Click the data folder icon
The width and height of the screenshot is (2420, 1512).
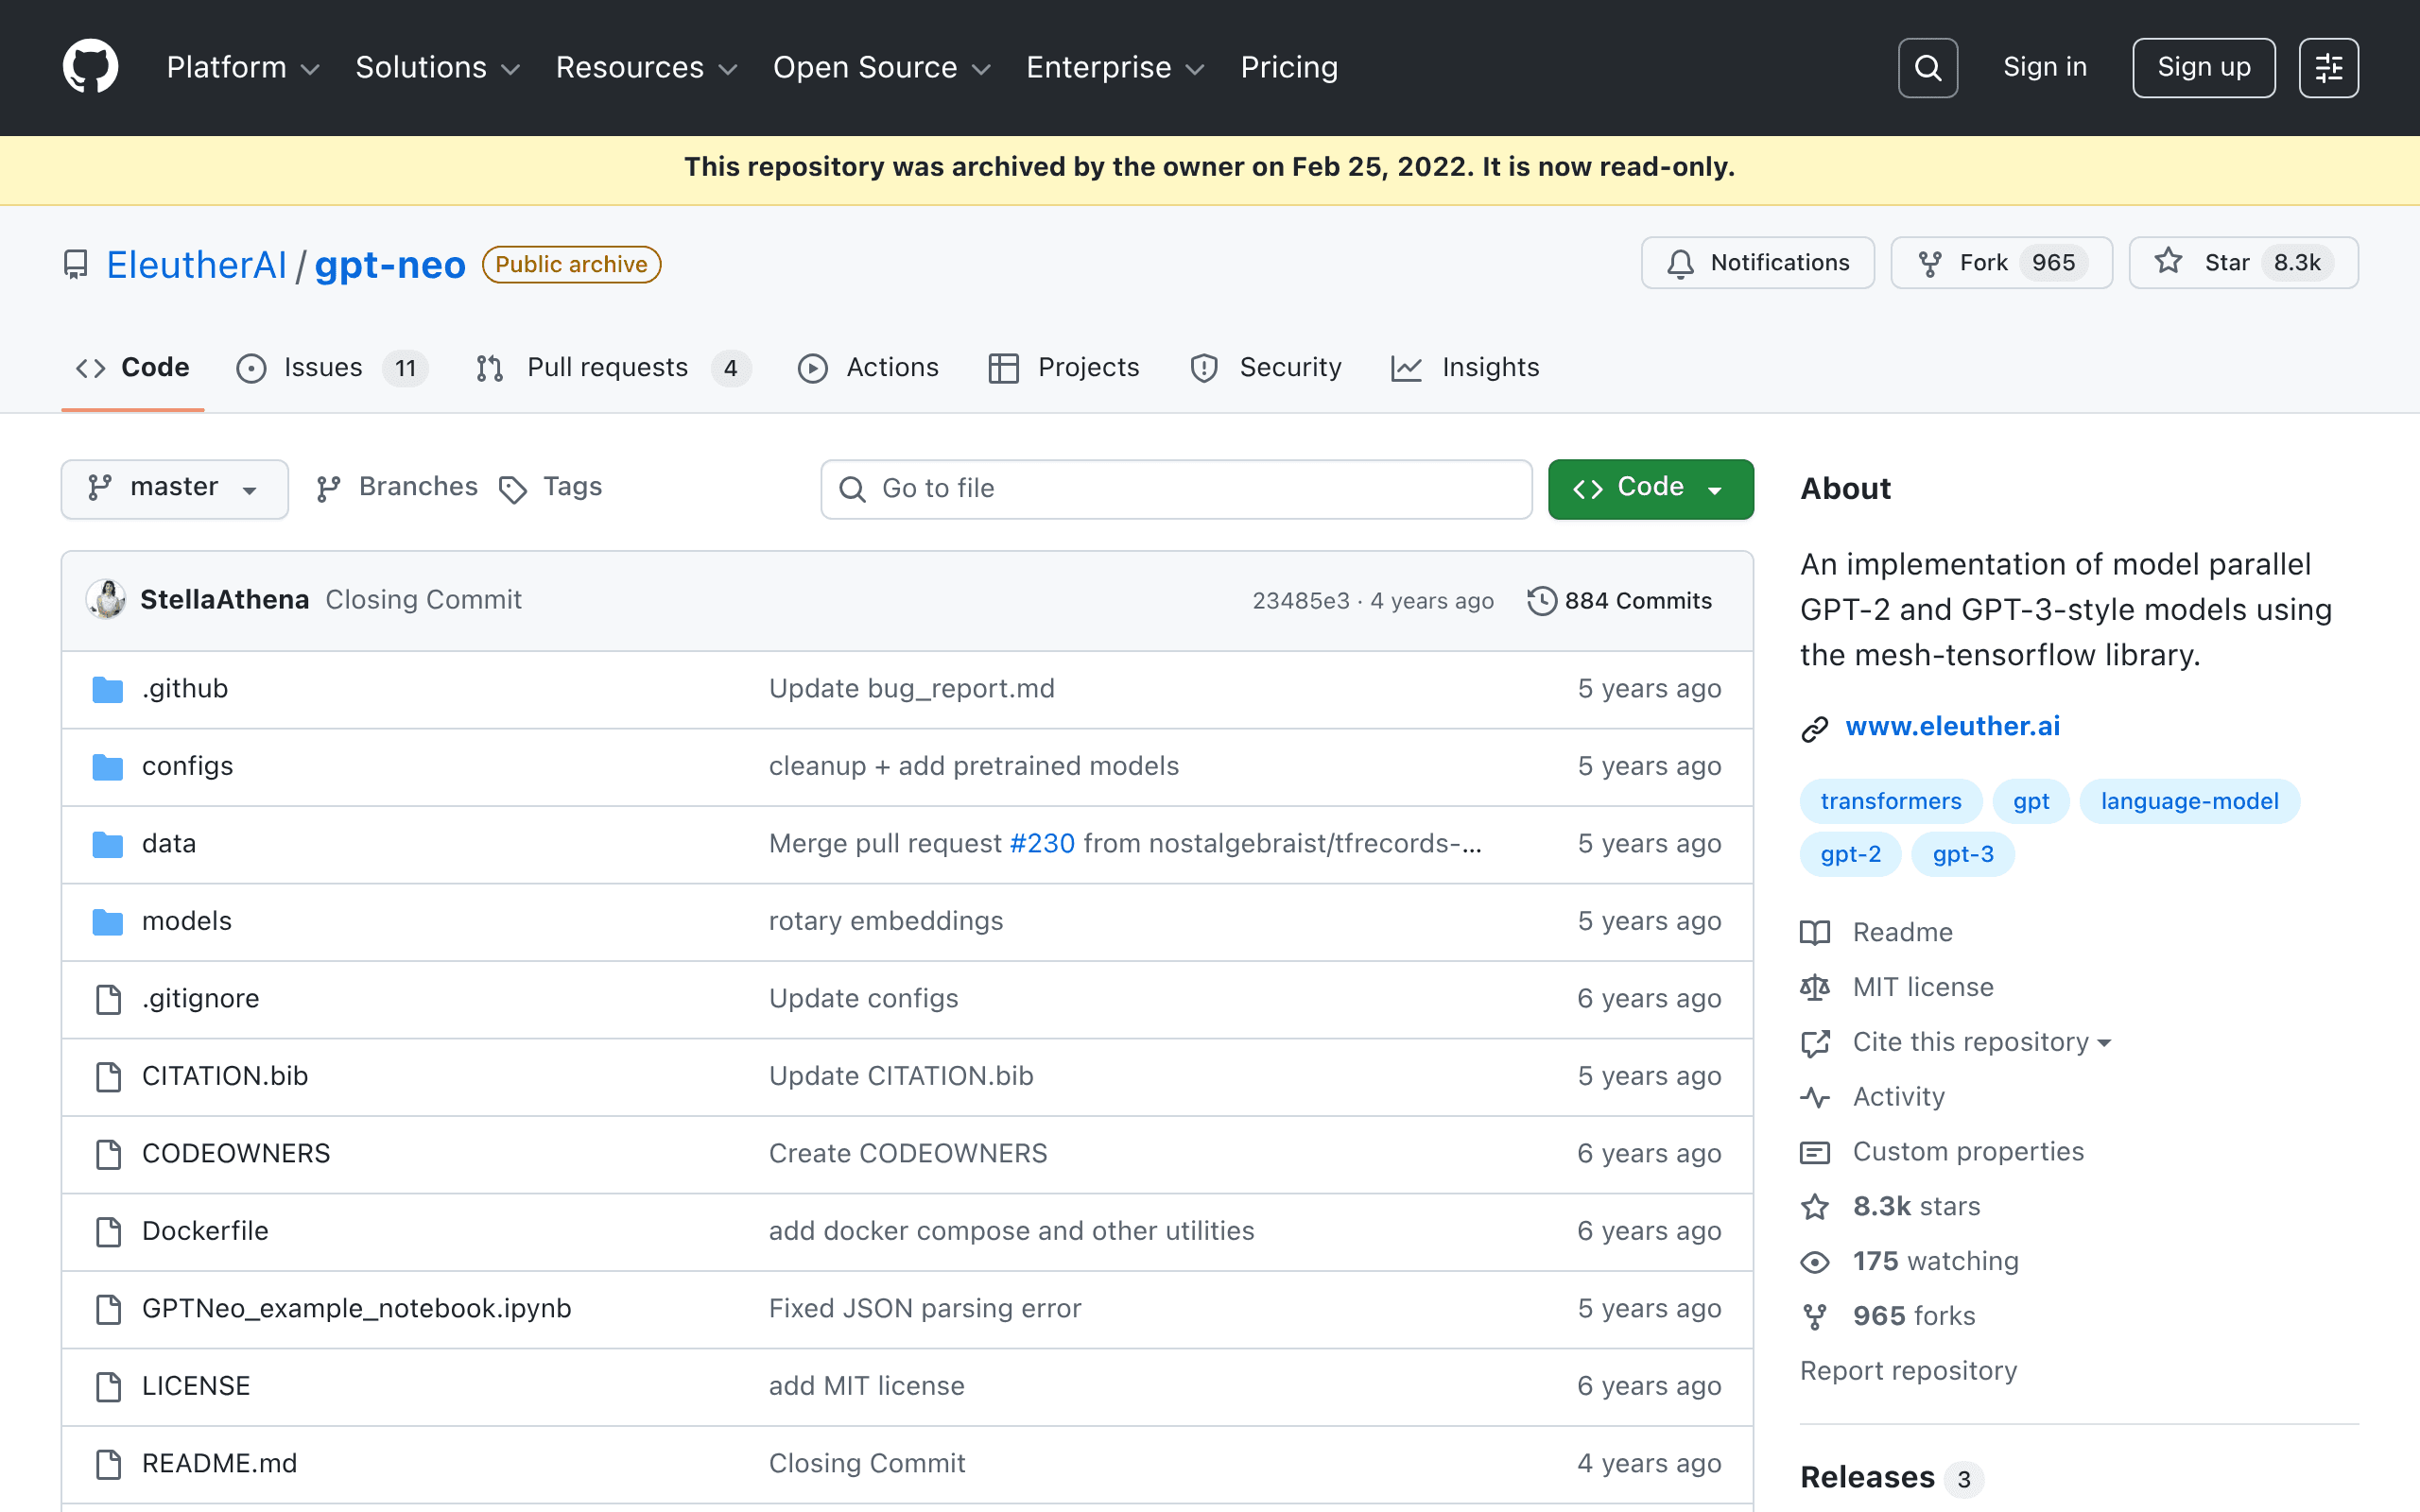pyautogui.click(x=108, y=844)
